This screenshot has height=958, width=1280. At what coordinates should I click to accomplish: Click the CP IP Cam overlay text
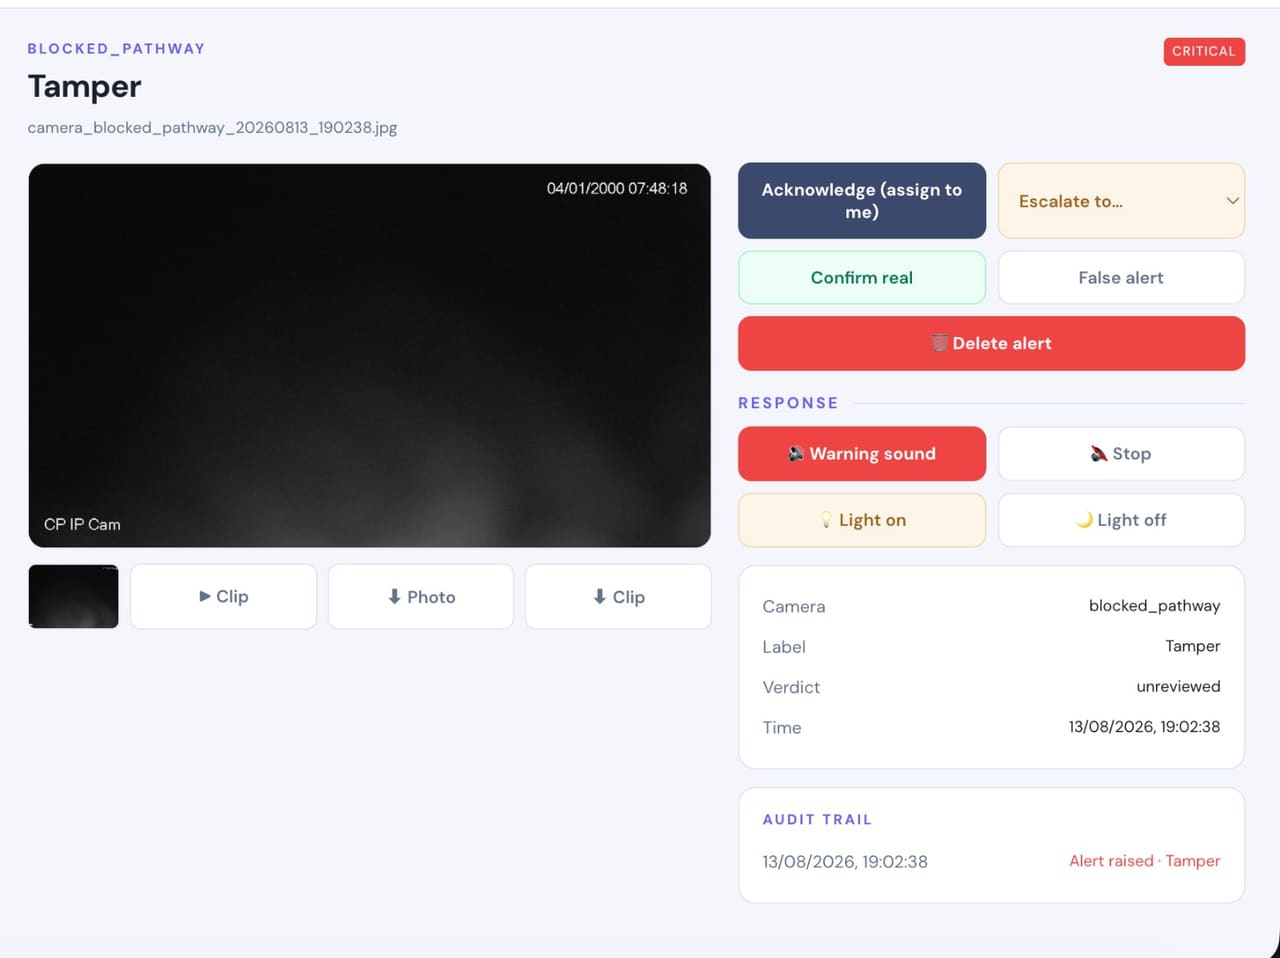[82, 525]
